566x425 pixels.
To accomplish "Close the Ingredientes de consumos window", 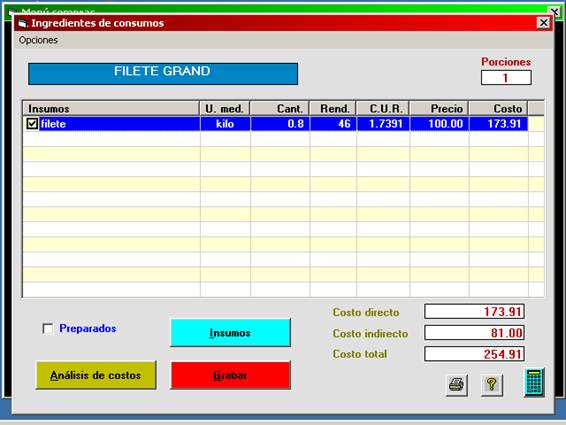I will (544, 23).
